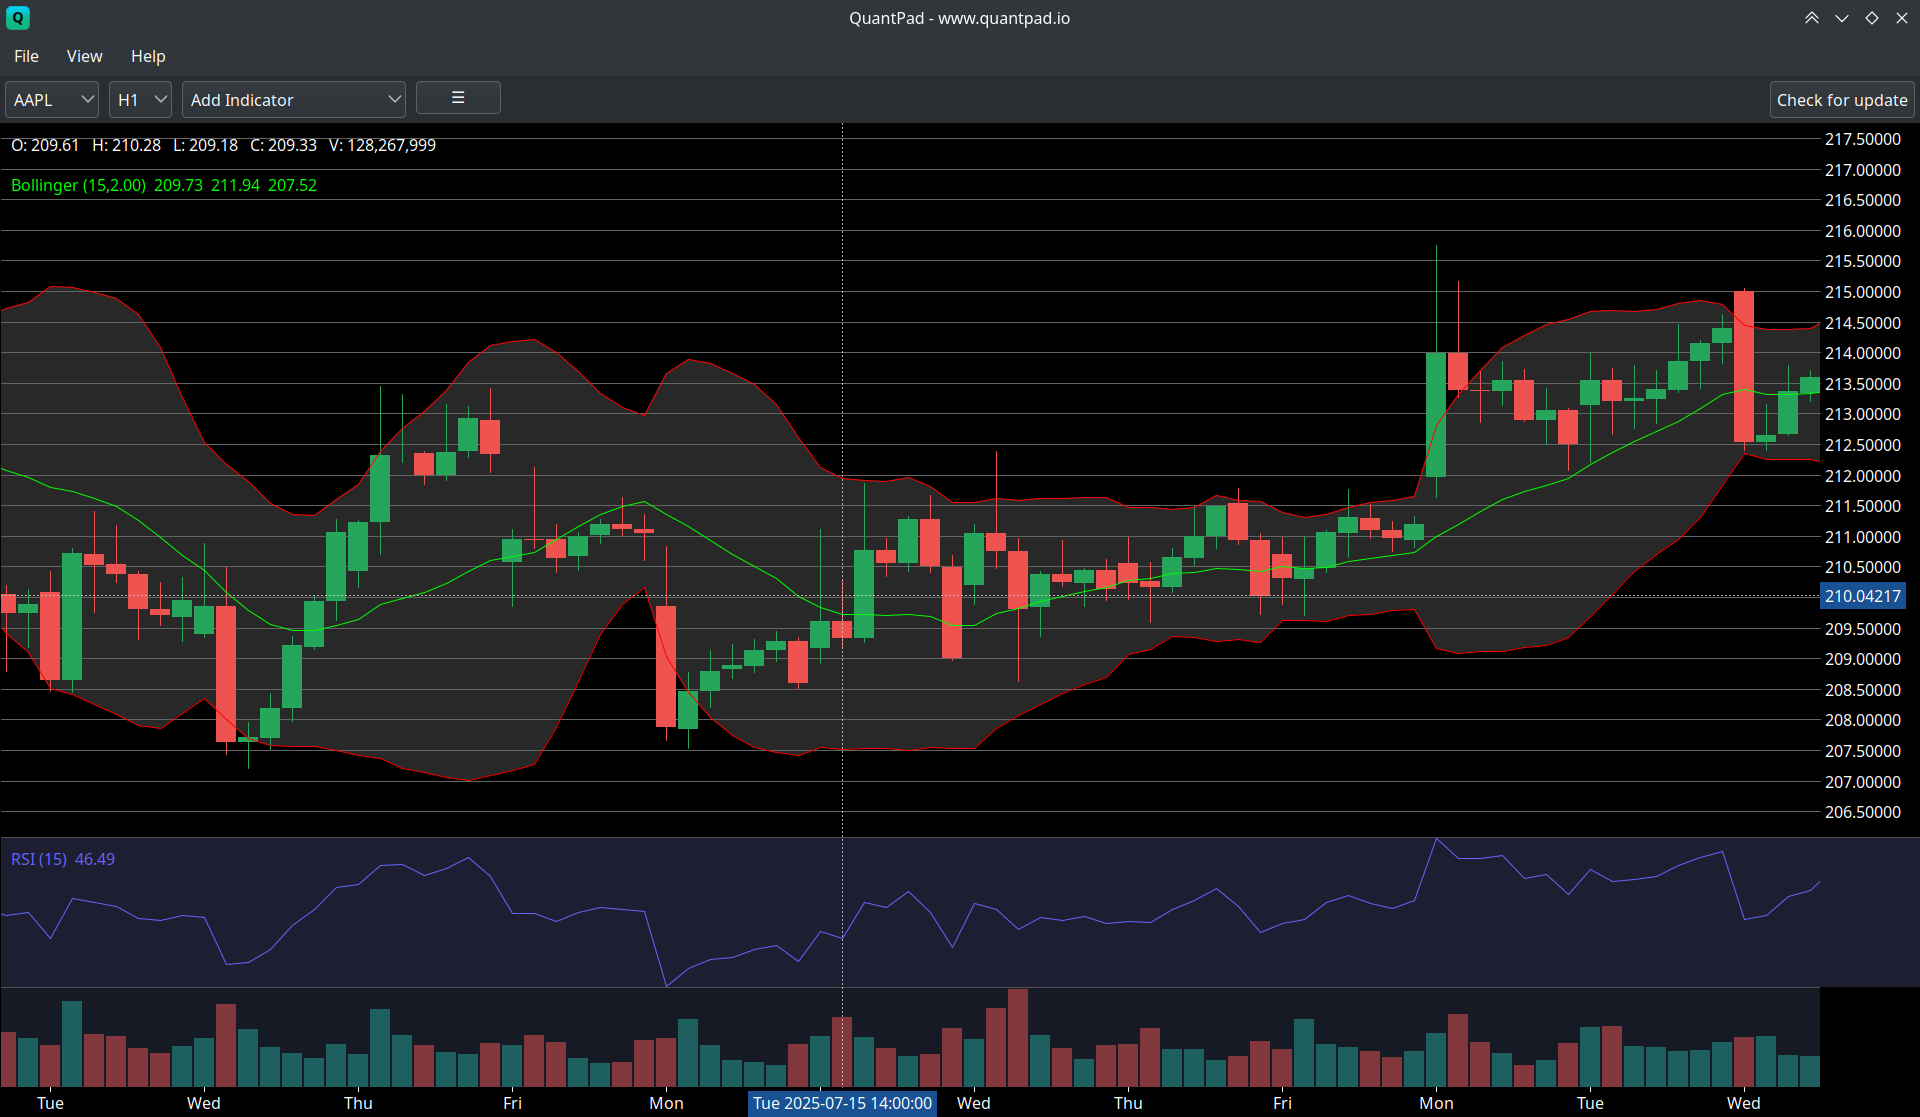Viewport: 1920px width, 1117px height.
Task: Click the tallest red volume bar
Action: (x=1018, y=1038)
